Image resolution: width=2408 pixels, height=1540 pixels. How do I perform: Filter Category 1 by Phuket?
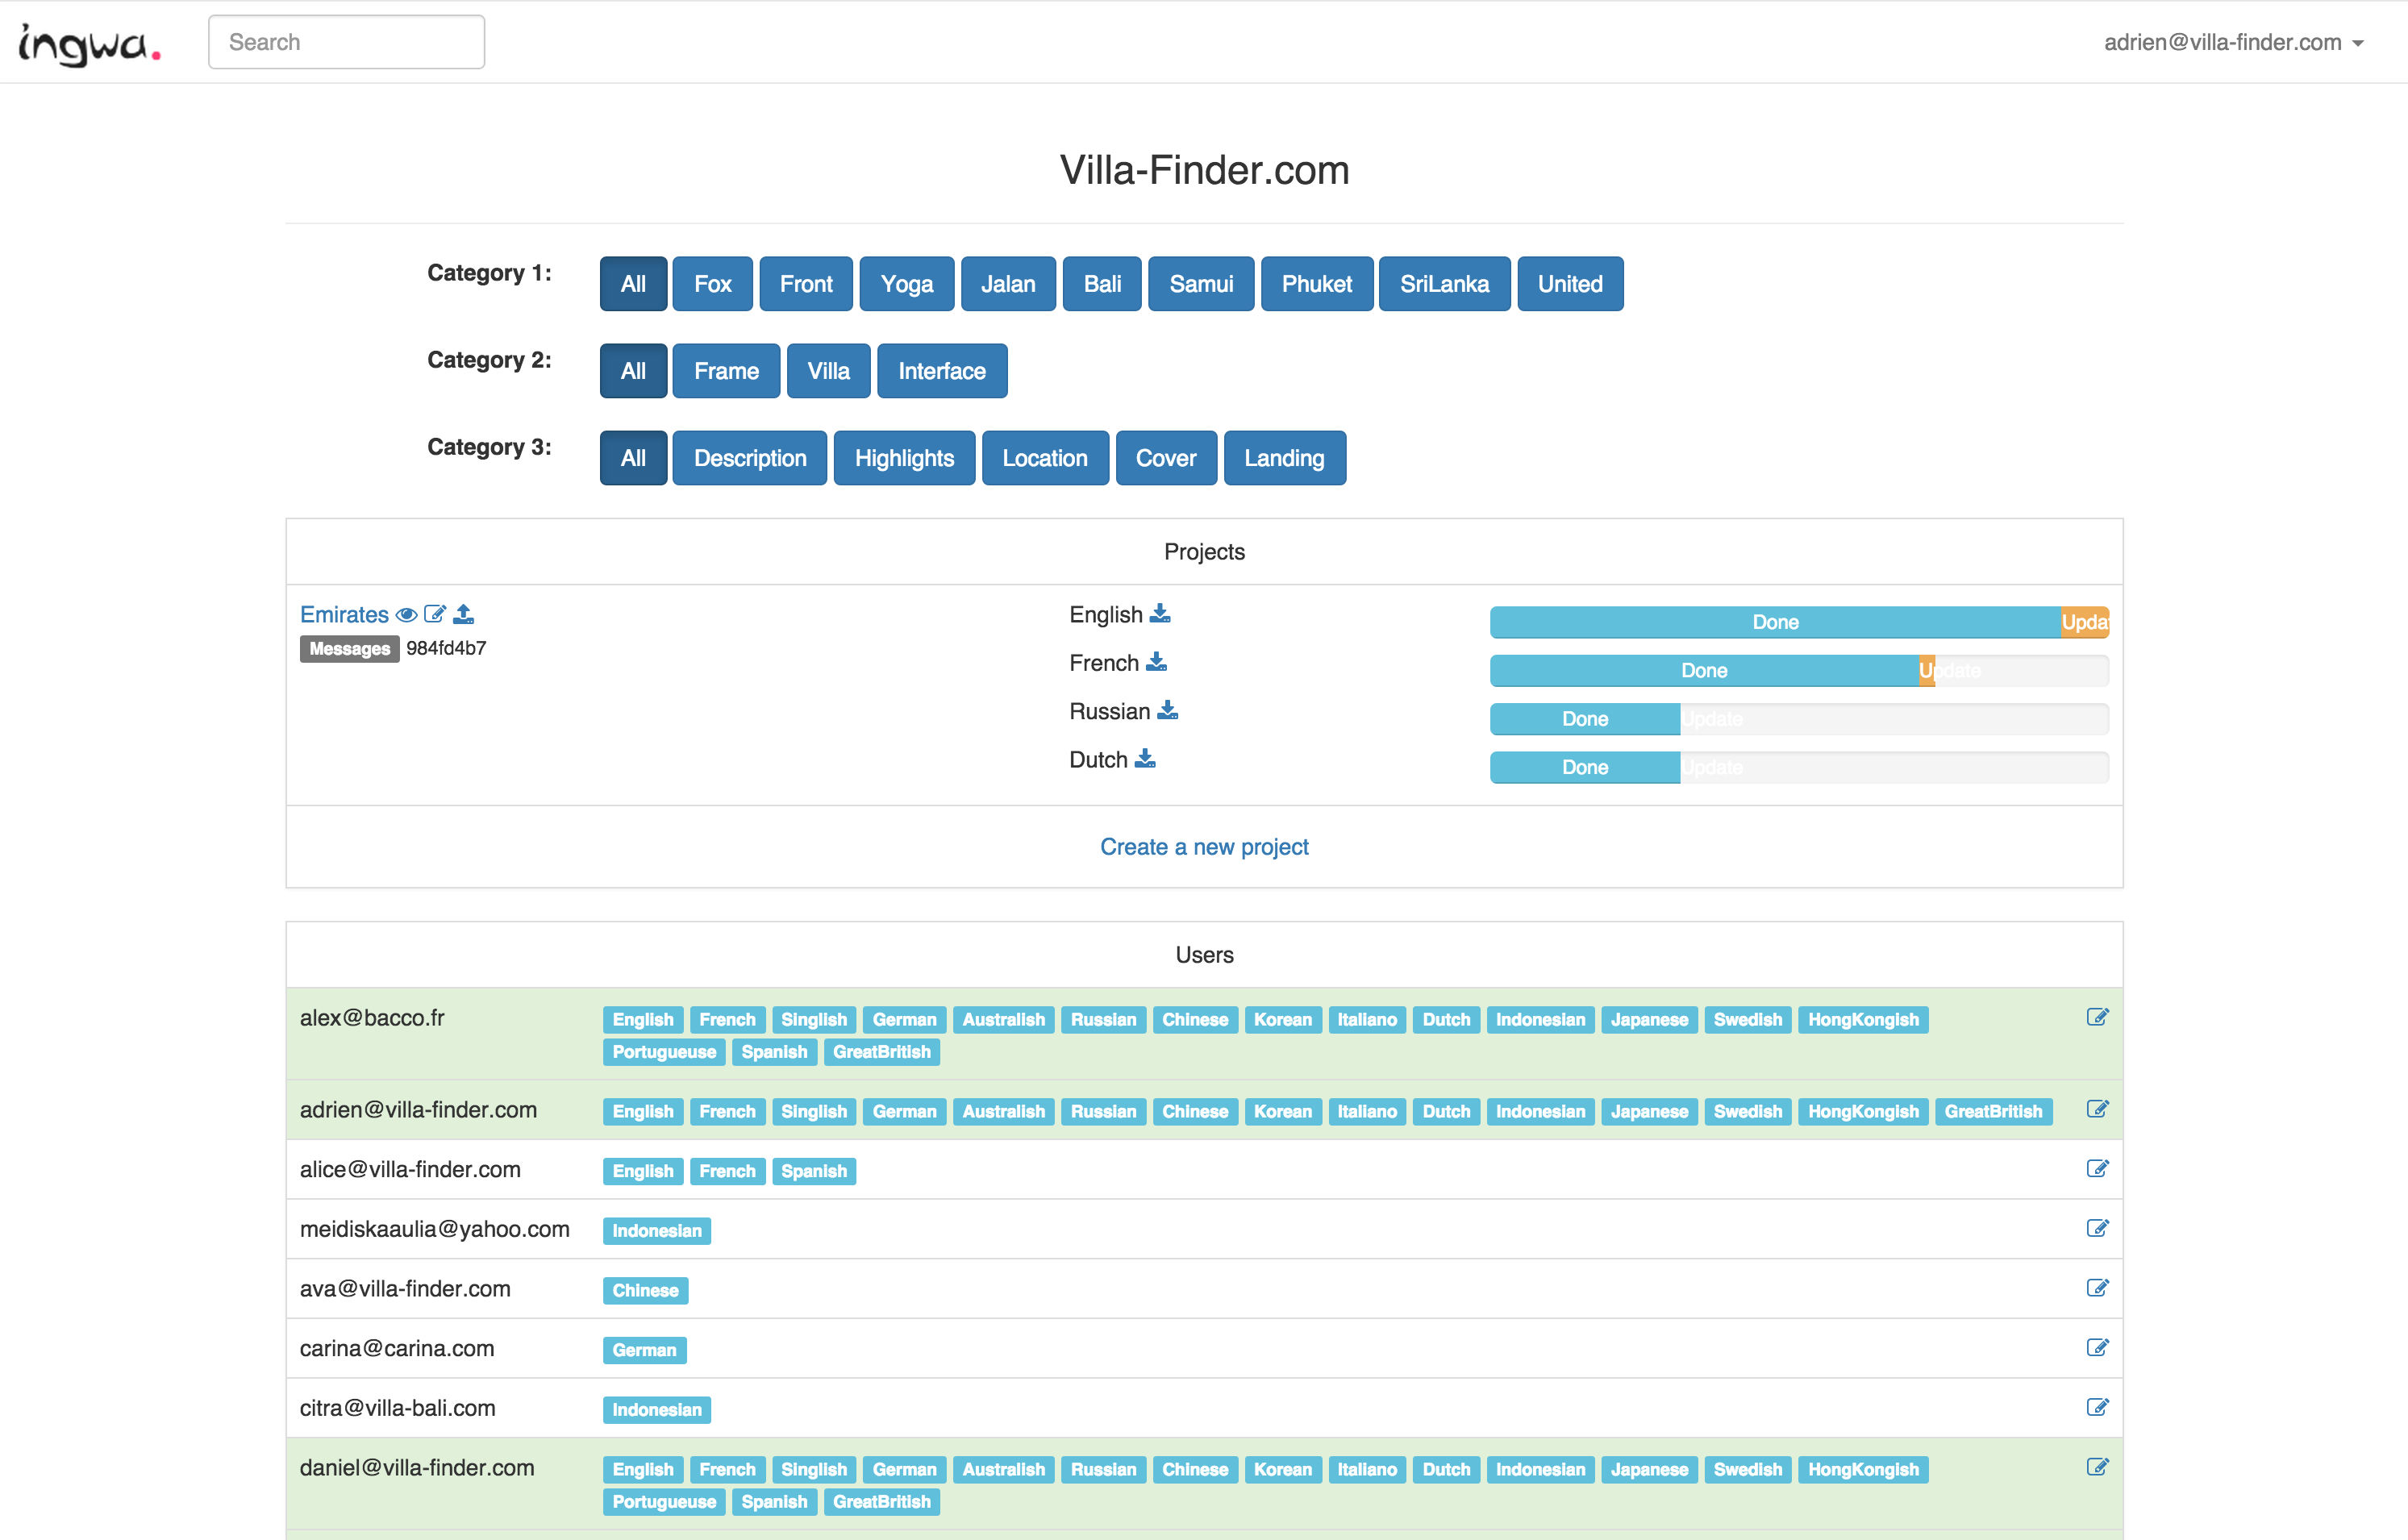1316,284
